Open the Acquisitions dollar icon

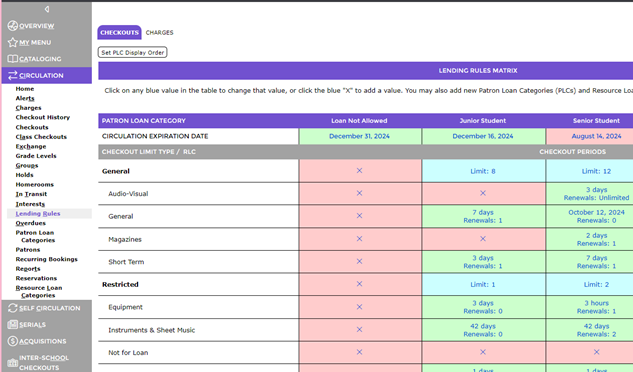tap(13, 341)
